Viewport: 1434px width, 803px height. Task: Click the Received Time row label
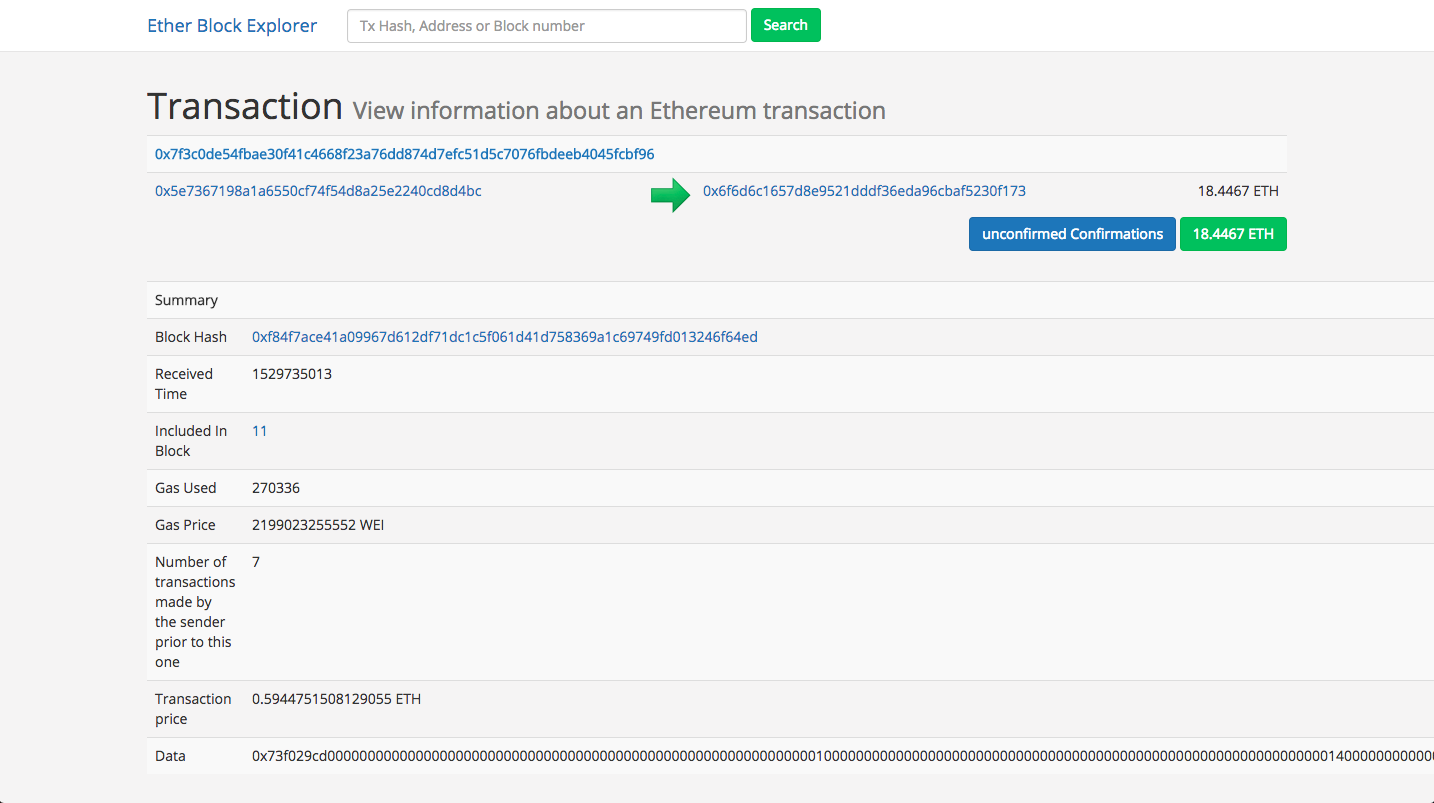[184, 384]
